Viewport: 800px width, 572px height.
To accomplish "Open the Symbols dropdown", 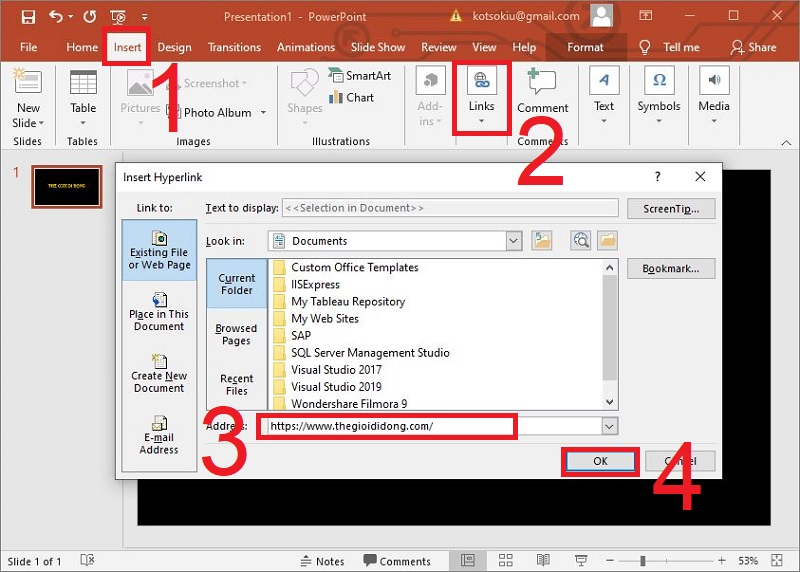I will click(x=659, y=97).
